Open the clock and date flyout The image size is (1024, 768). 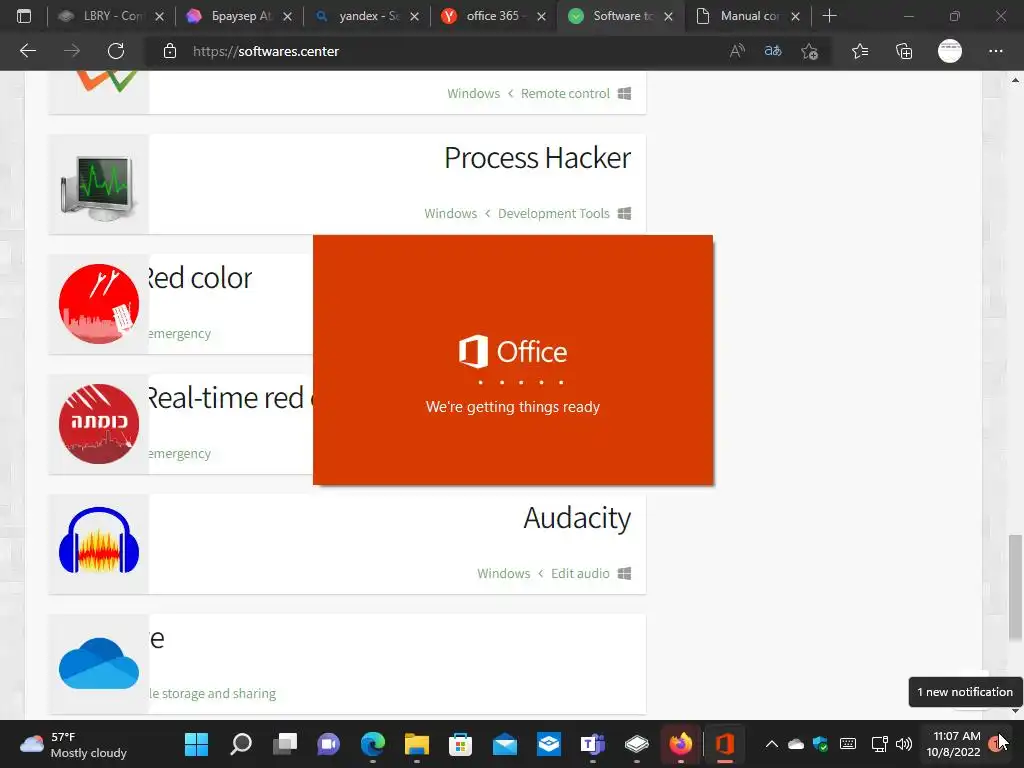954,744
